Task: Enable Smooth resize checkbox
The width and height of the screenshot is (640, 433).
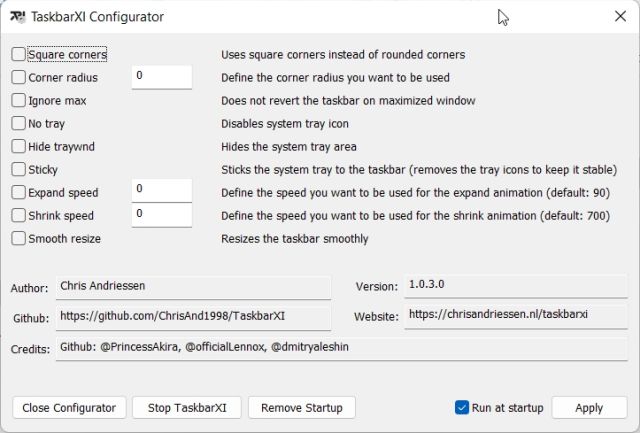Action: 19,239
